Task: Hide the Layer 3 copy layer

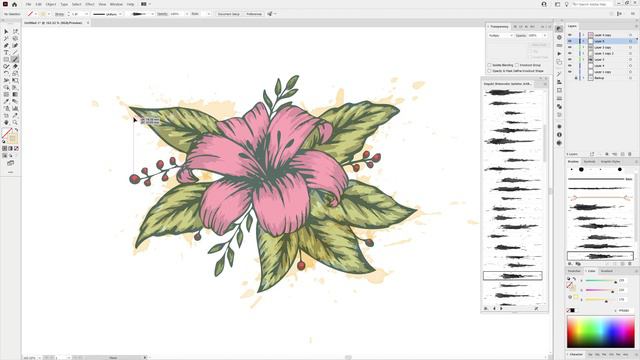Action: [570, 47]
